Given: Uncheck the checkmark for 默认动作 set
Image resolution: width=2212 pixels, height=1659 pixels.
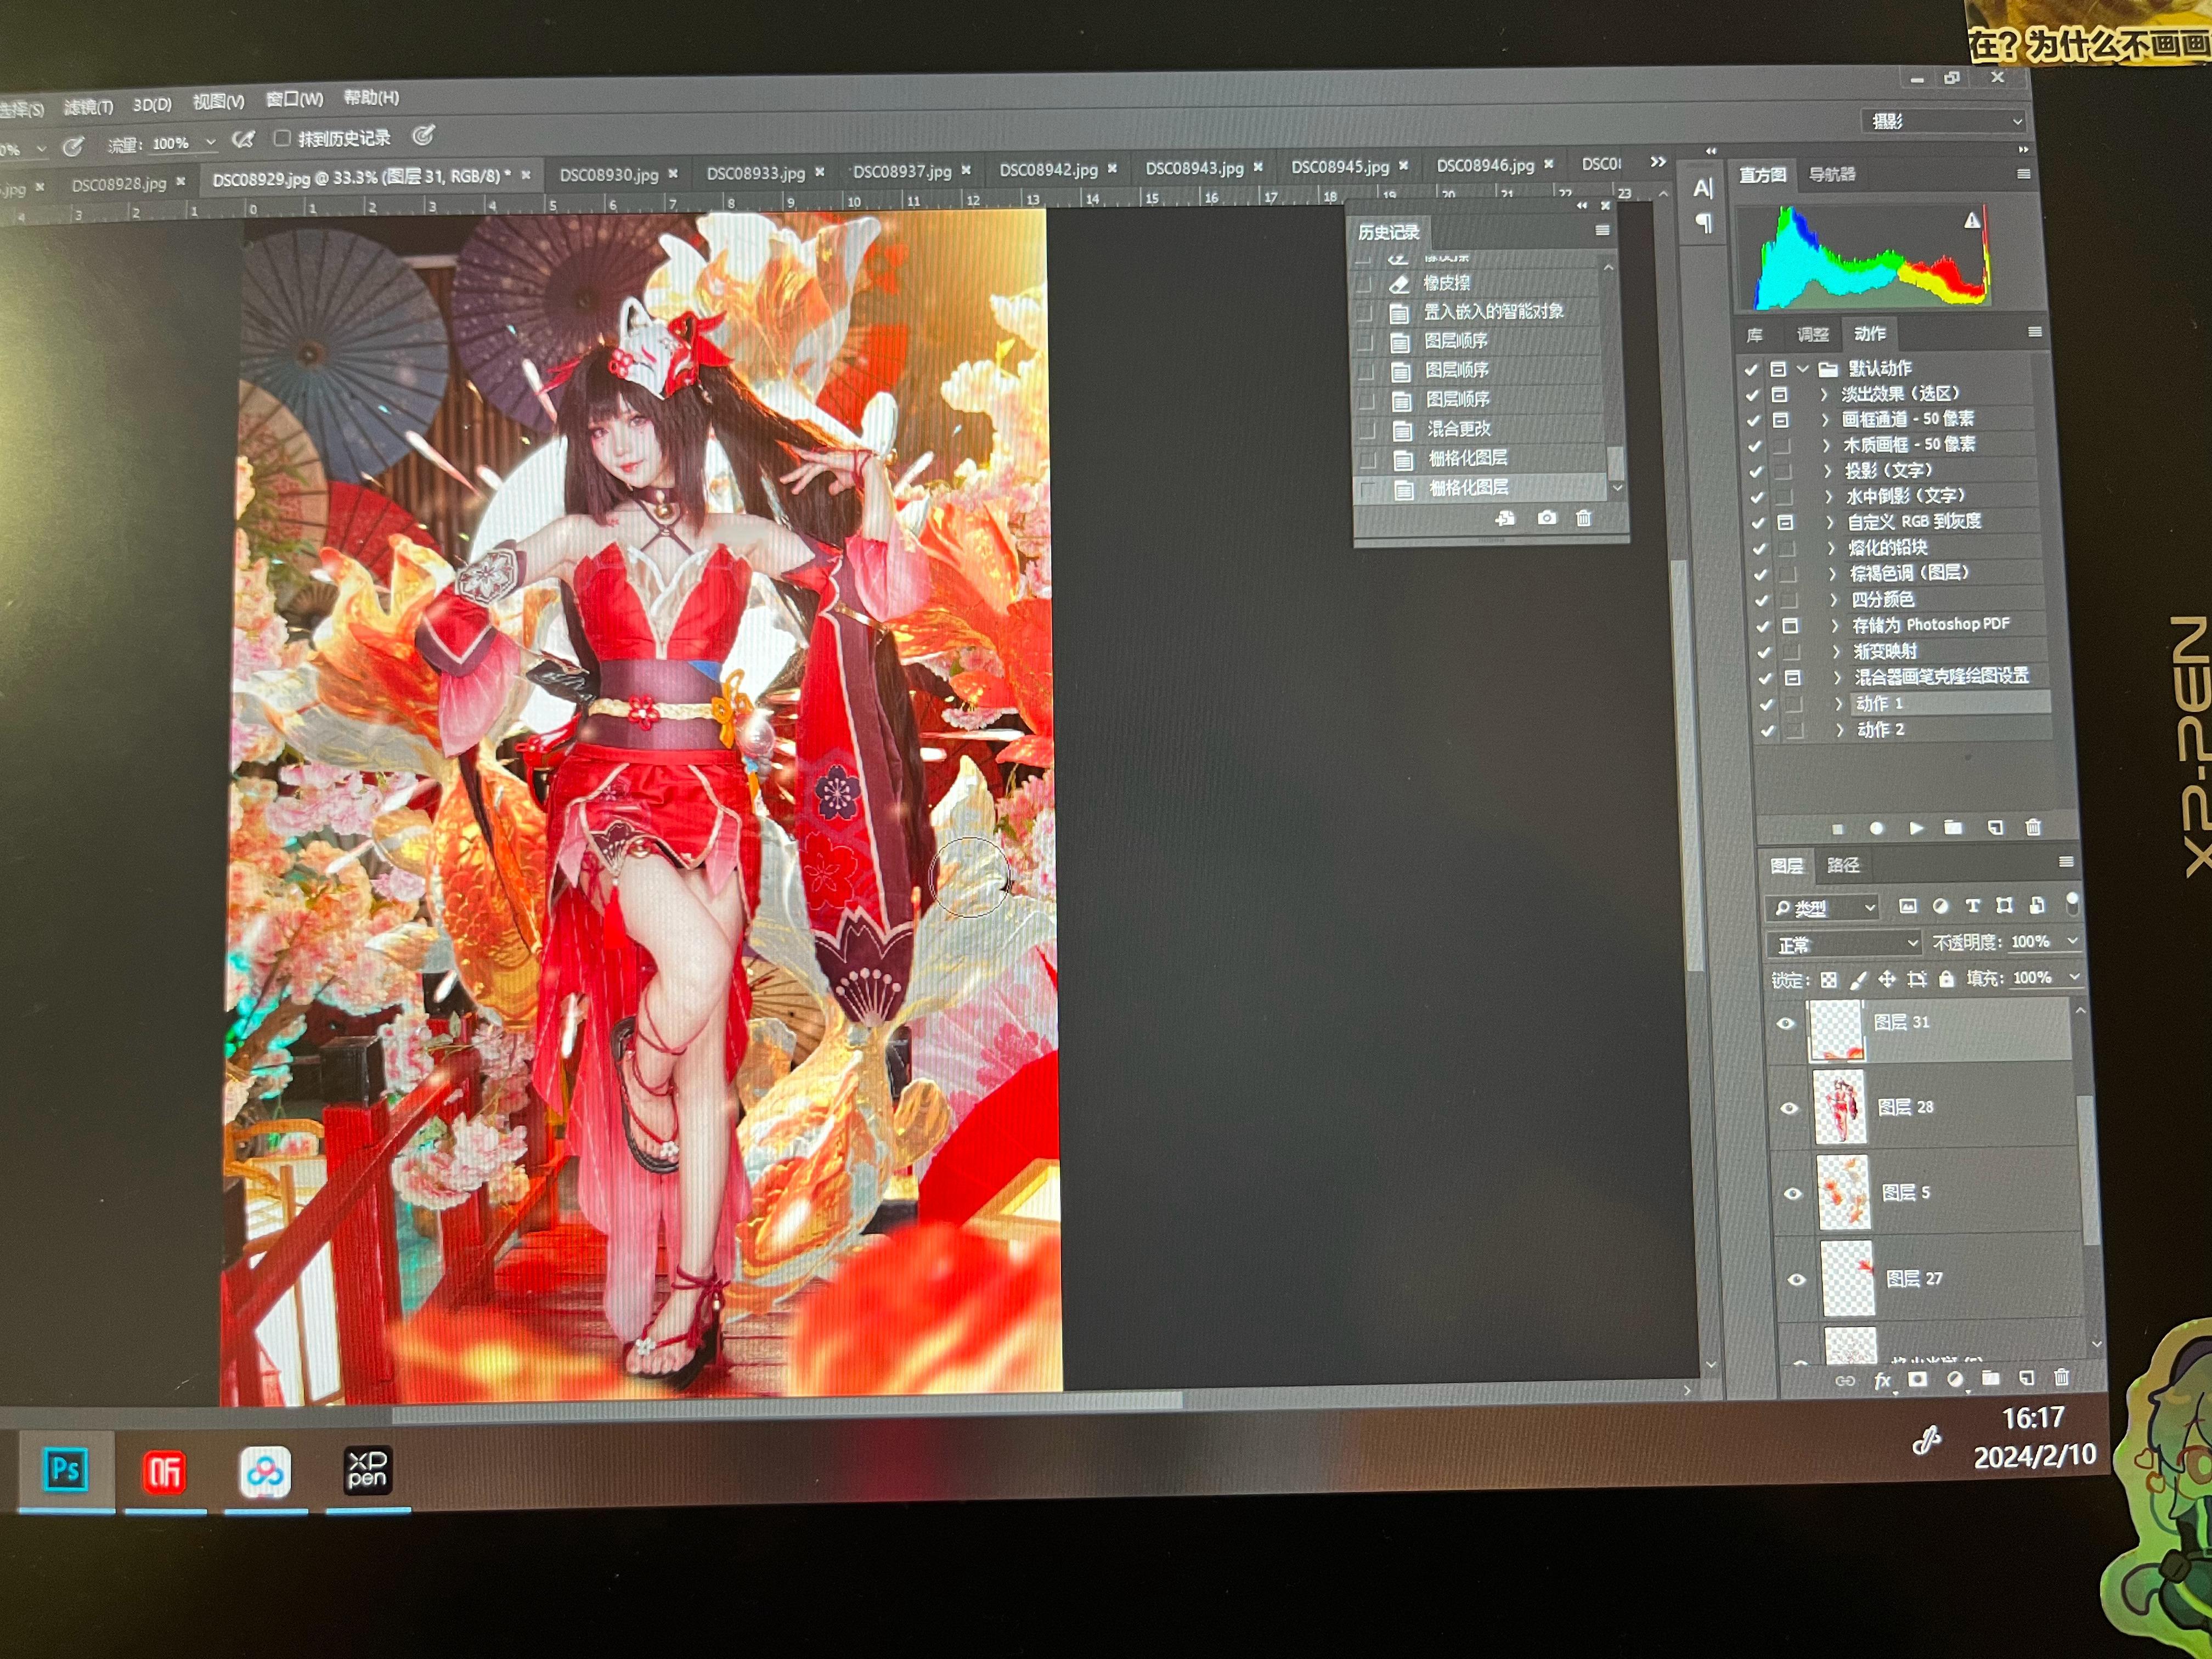Looking at the screenshot, I should coord(1750,369).
